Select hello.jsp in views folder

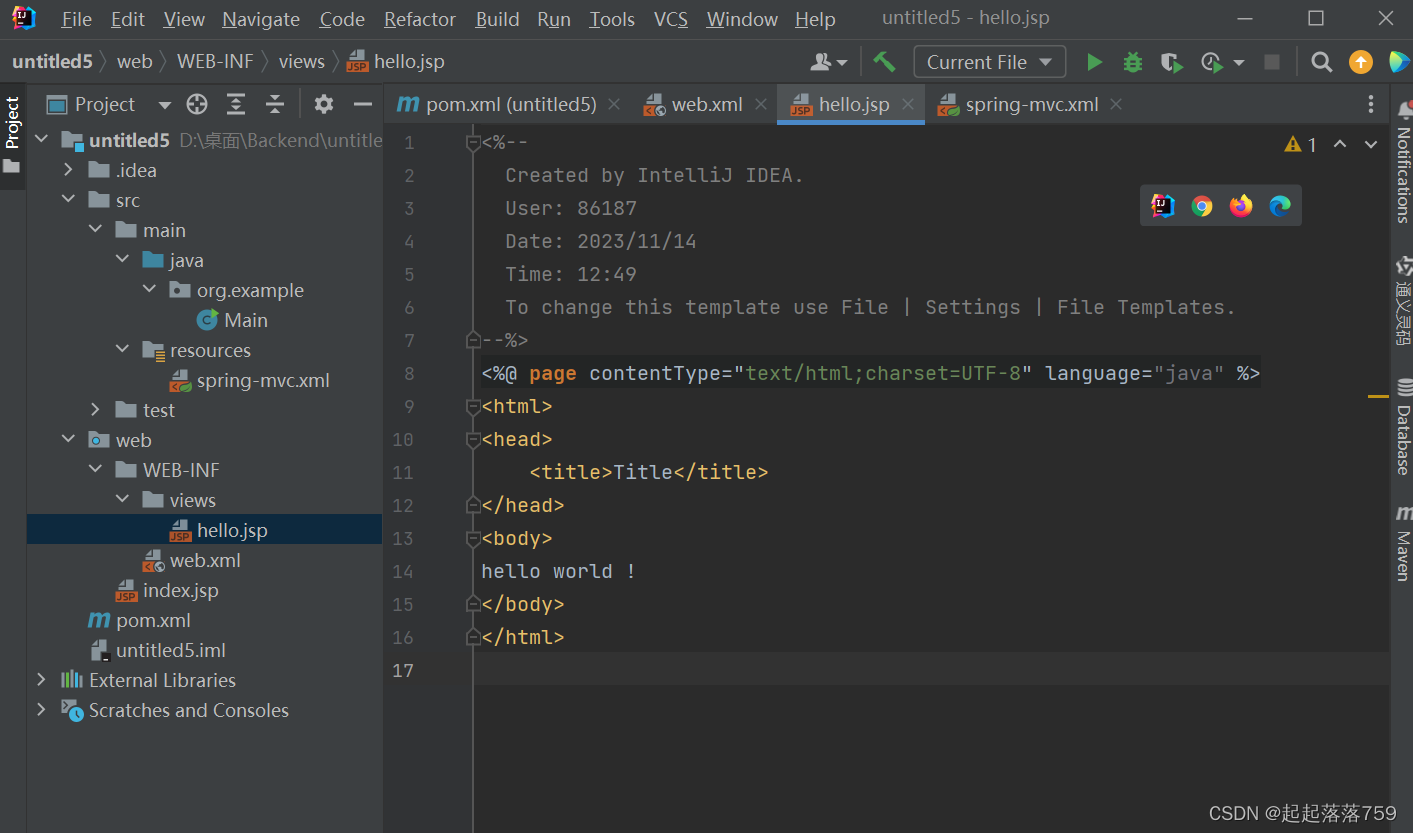pos(218,530)
